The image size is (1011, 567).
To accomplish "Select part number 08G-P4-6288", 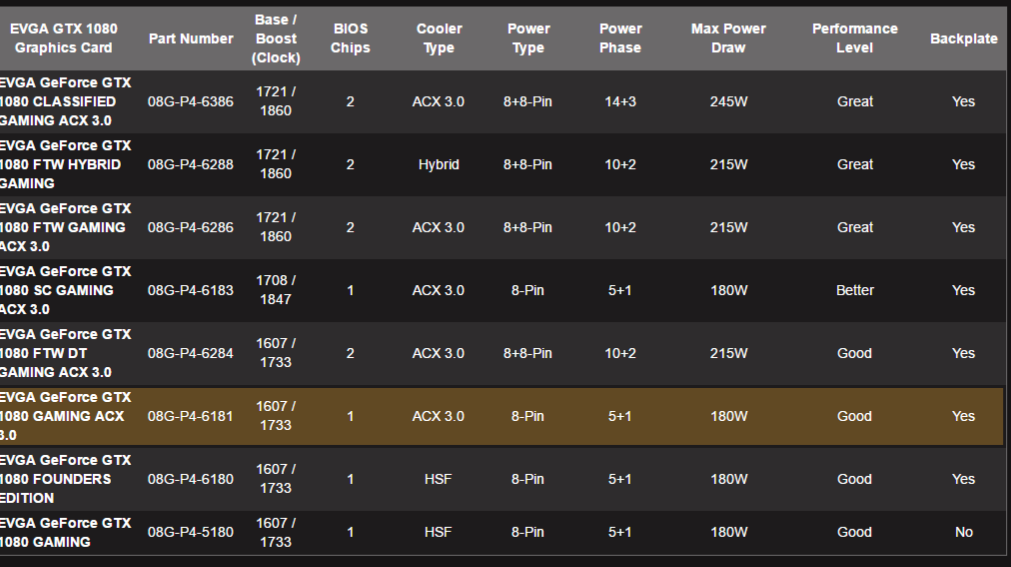I will pos(190,164).
